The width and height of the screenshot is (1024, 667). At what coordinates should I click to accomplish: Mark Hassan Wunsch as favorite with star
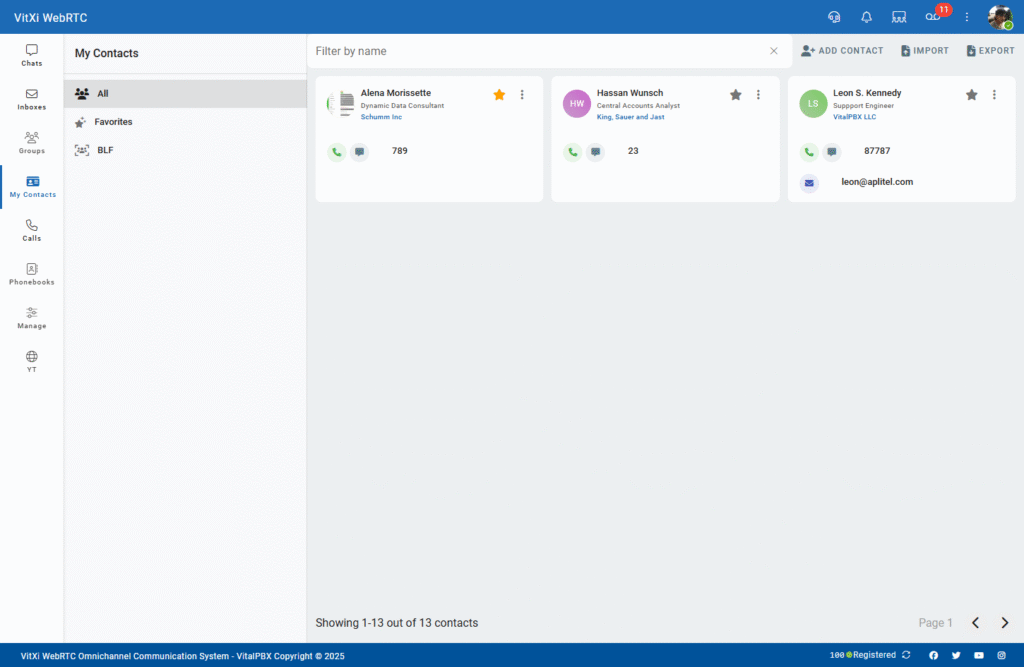point(736,95)
